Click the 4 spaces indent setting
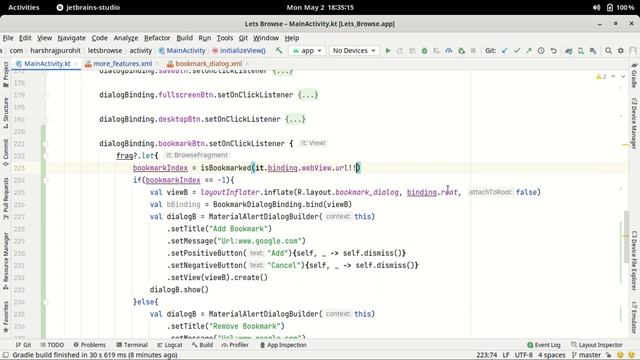 click(551, 355)
